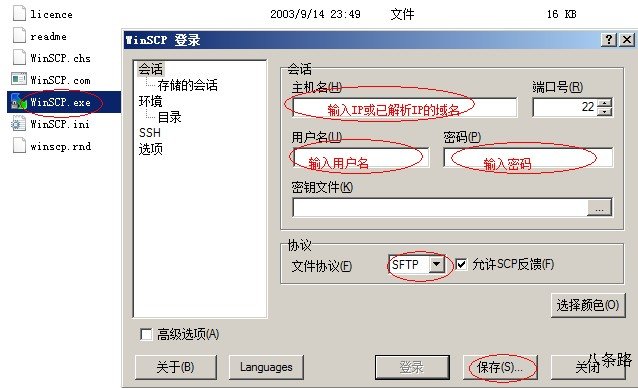Click the help question mark title button
The height and width of the screenshot is (388, 638).
609,40
